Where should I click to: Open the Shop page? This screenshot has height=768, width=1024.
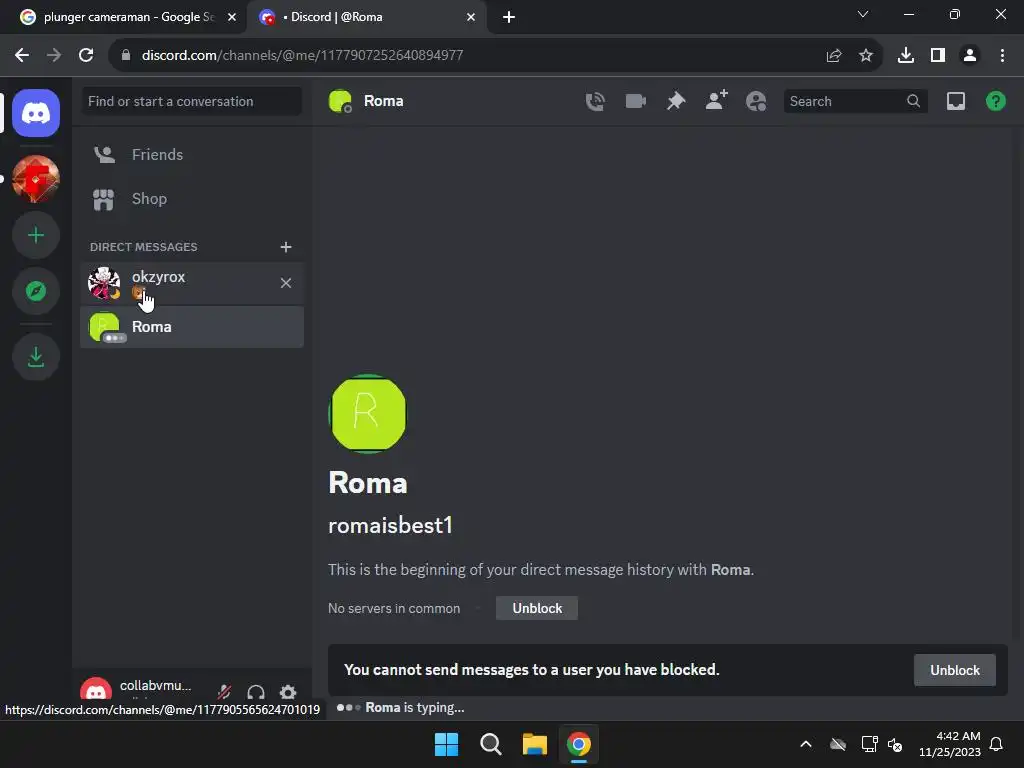192,199
